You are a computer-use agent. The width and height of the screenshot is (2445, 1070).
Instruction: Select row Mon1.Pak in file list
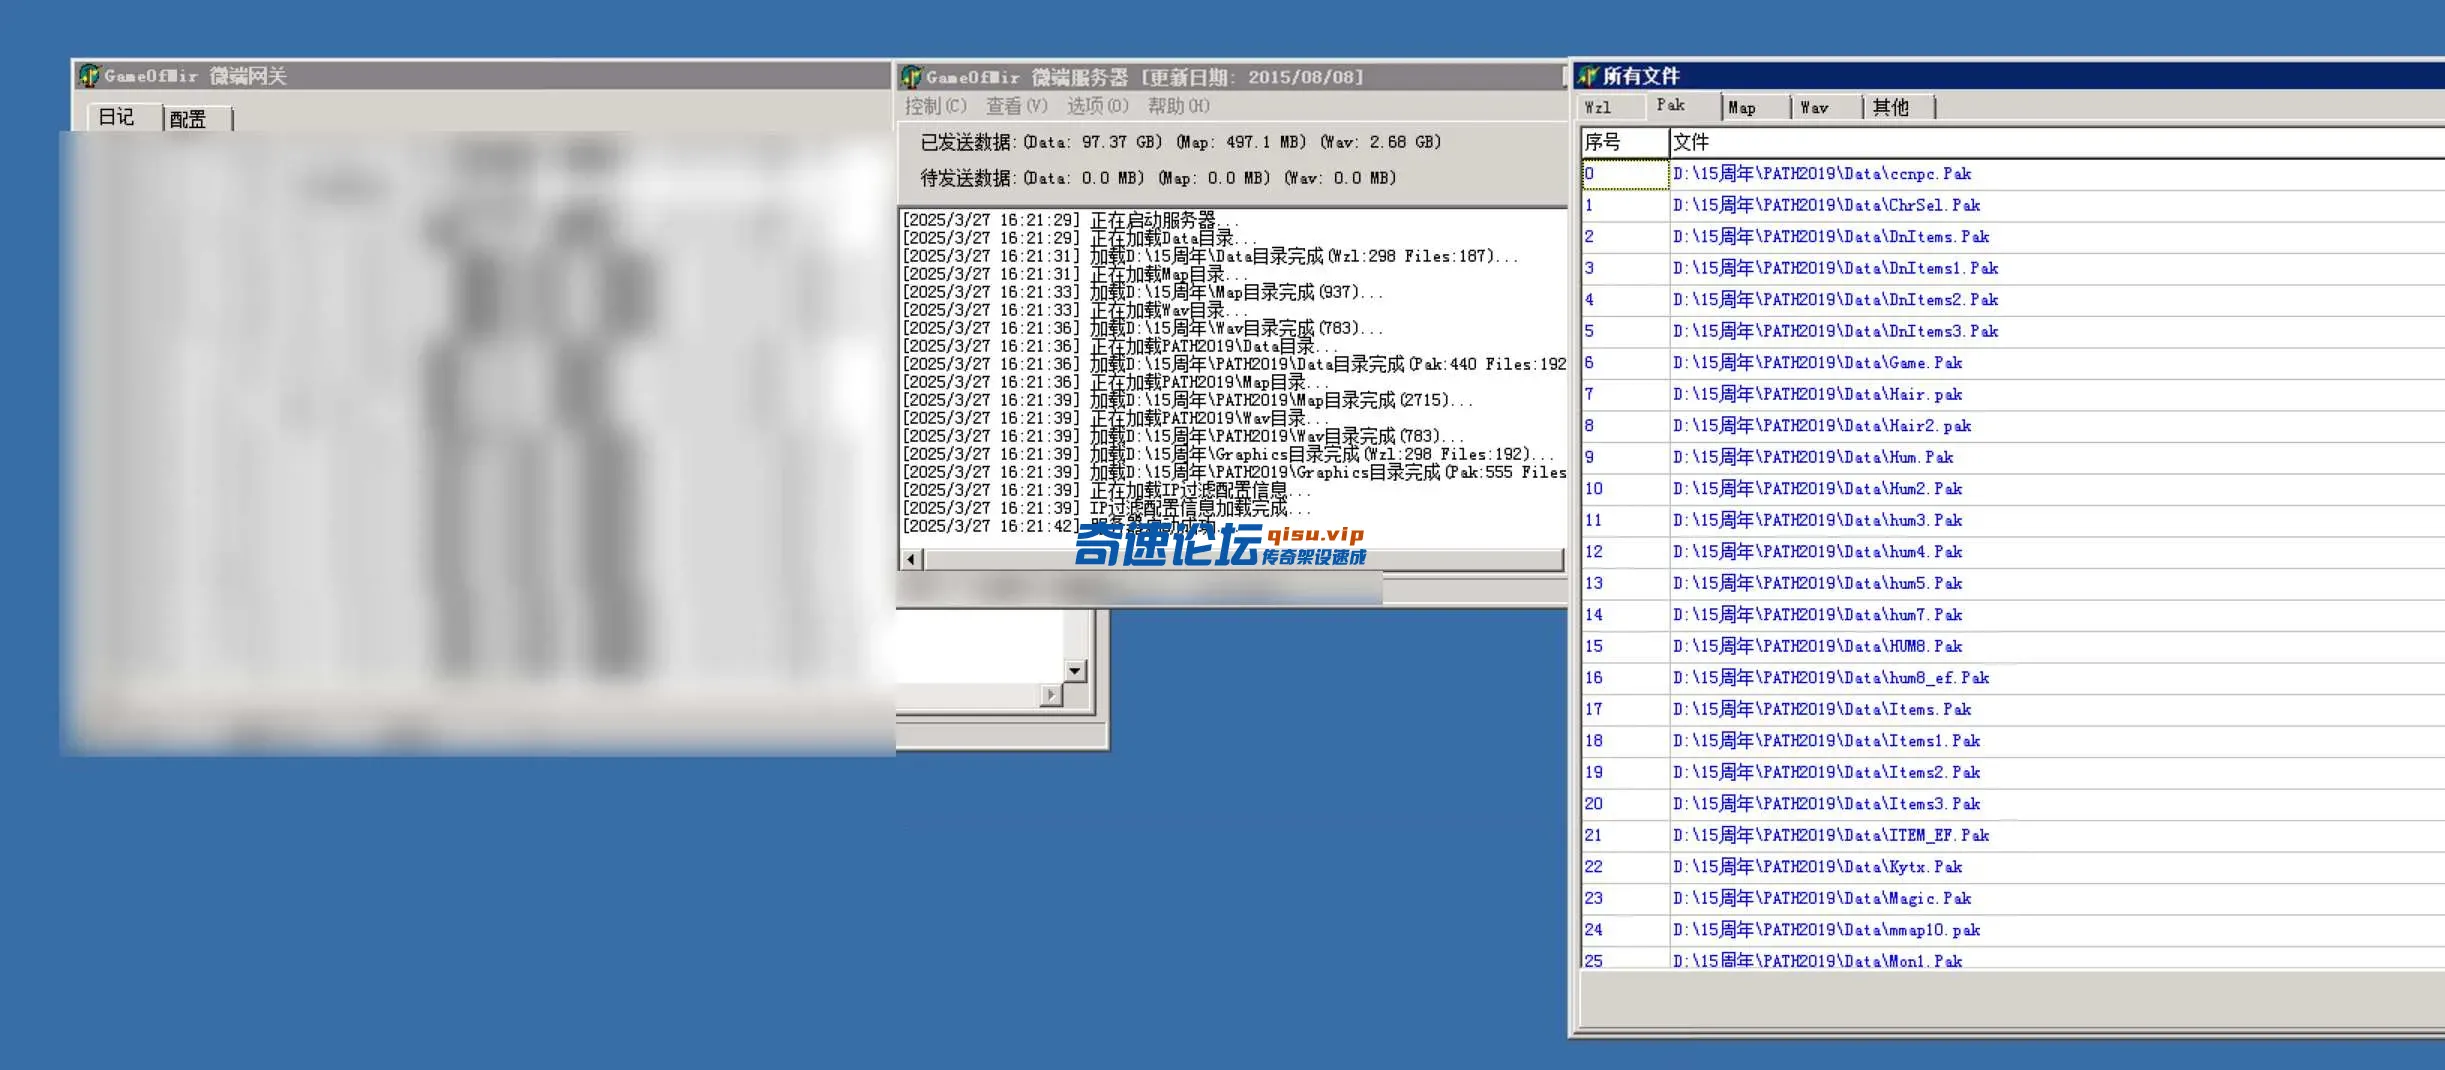[x=2013, y=958]
